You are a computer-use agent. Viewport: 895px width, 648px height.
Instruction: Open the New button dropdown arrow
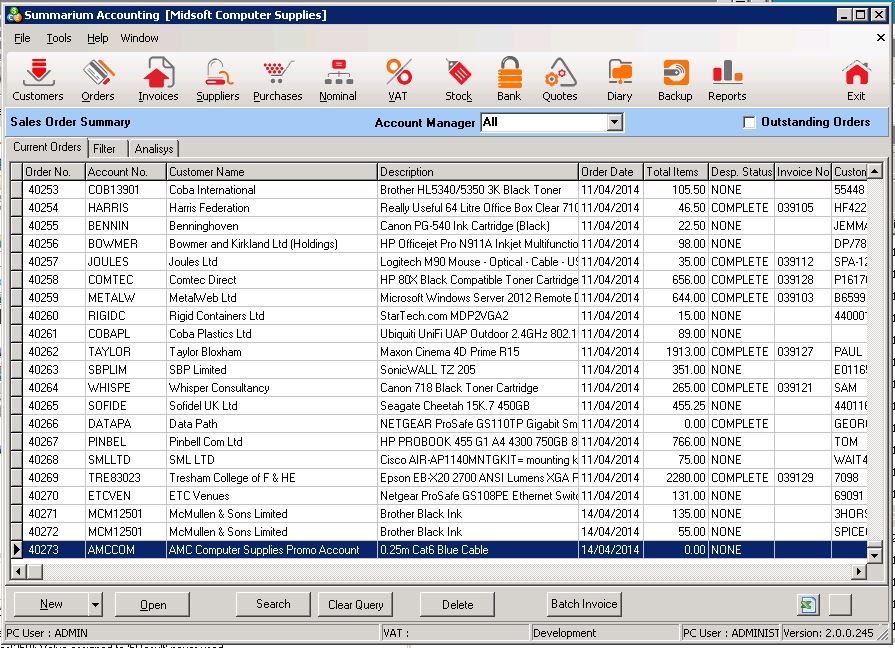pos(95,605)
